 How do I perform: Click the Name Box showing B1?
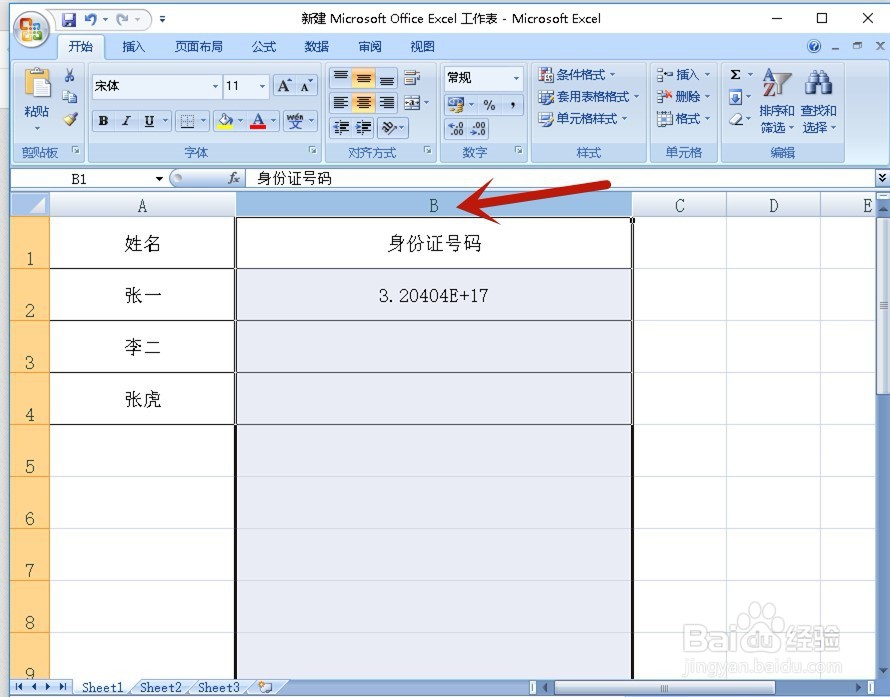(78, 178)
